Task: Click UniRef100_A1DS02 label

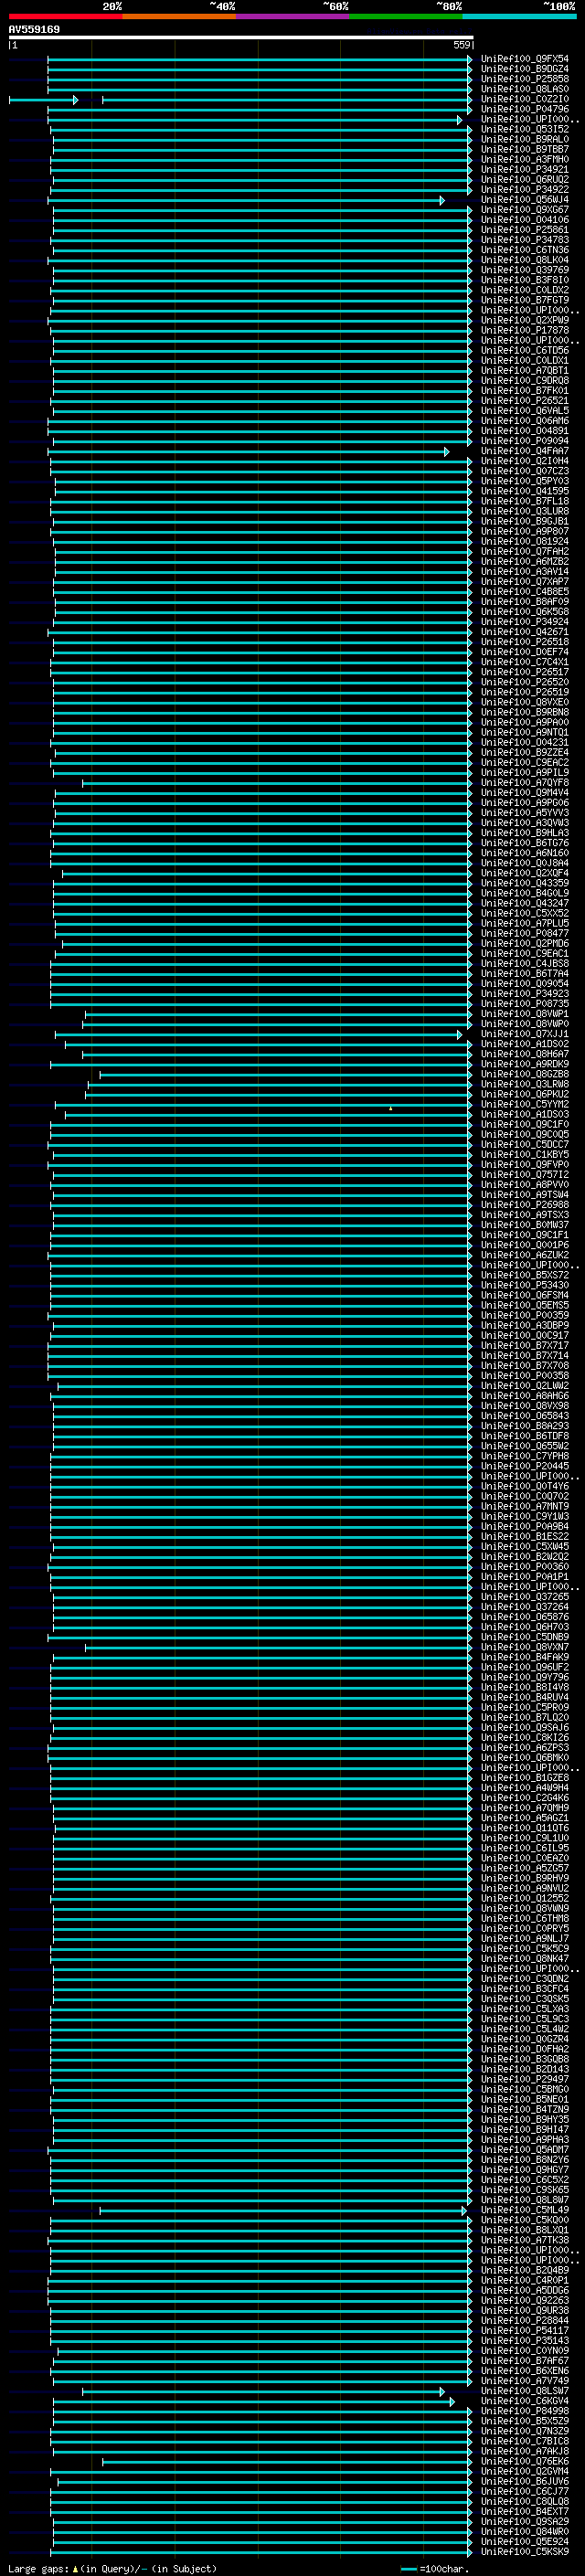Action: coord(525,1044)
